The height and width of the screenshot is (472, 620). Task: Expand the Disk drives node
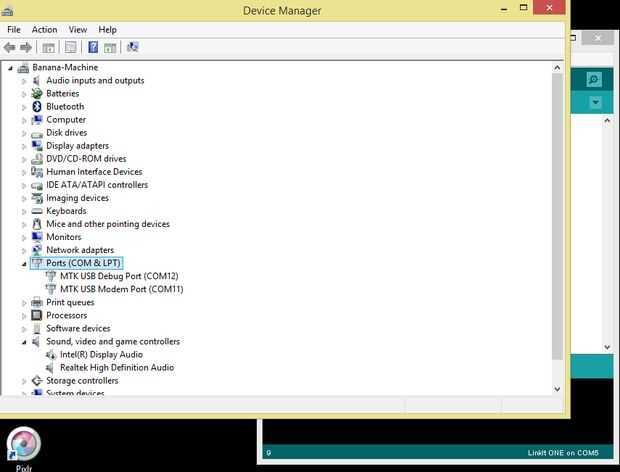click(24, 133)
